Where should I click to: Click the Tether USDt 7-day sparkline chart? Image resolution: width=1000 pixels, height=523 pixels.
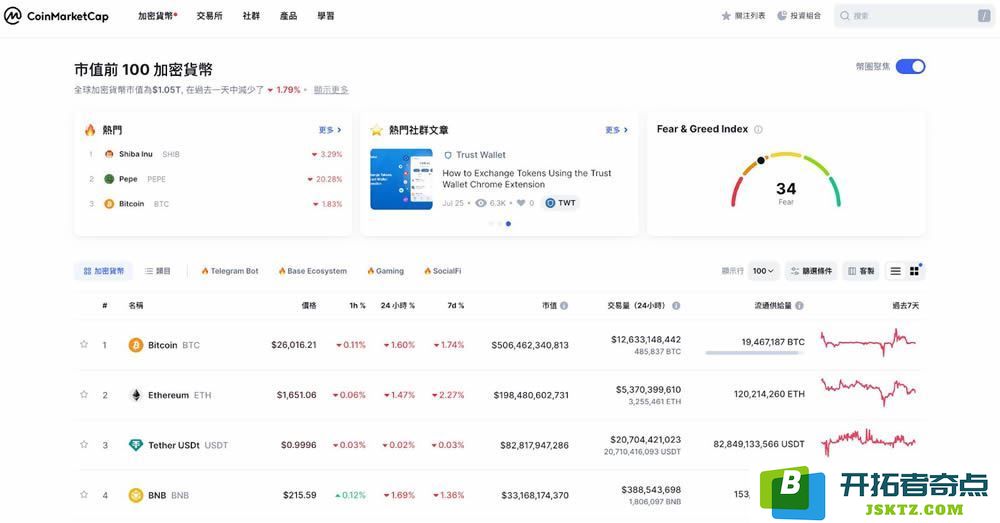tap(869, 441)
